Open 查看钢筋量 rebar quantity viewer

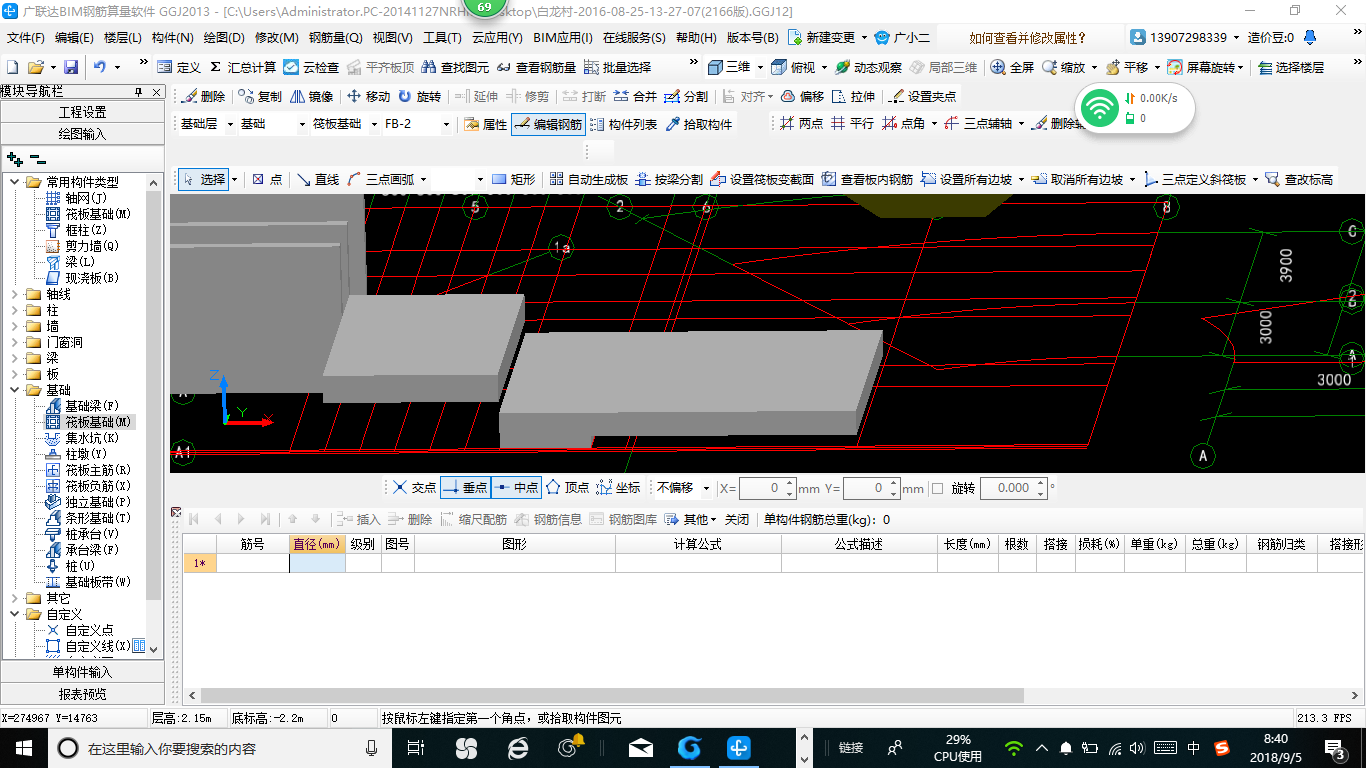(536, 67)
